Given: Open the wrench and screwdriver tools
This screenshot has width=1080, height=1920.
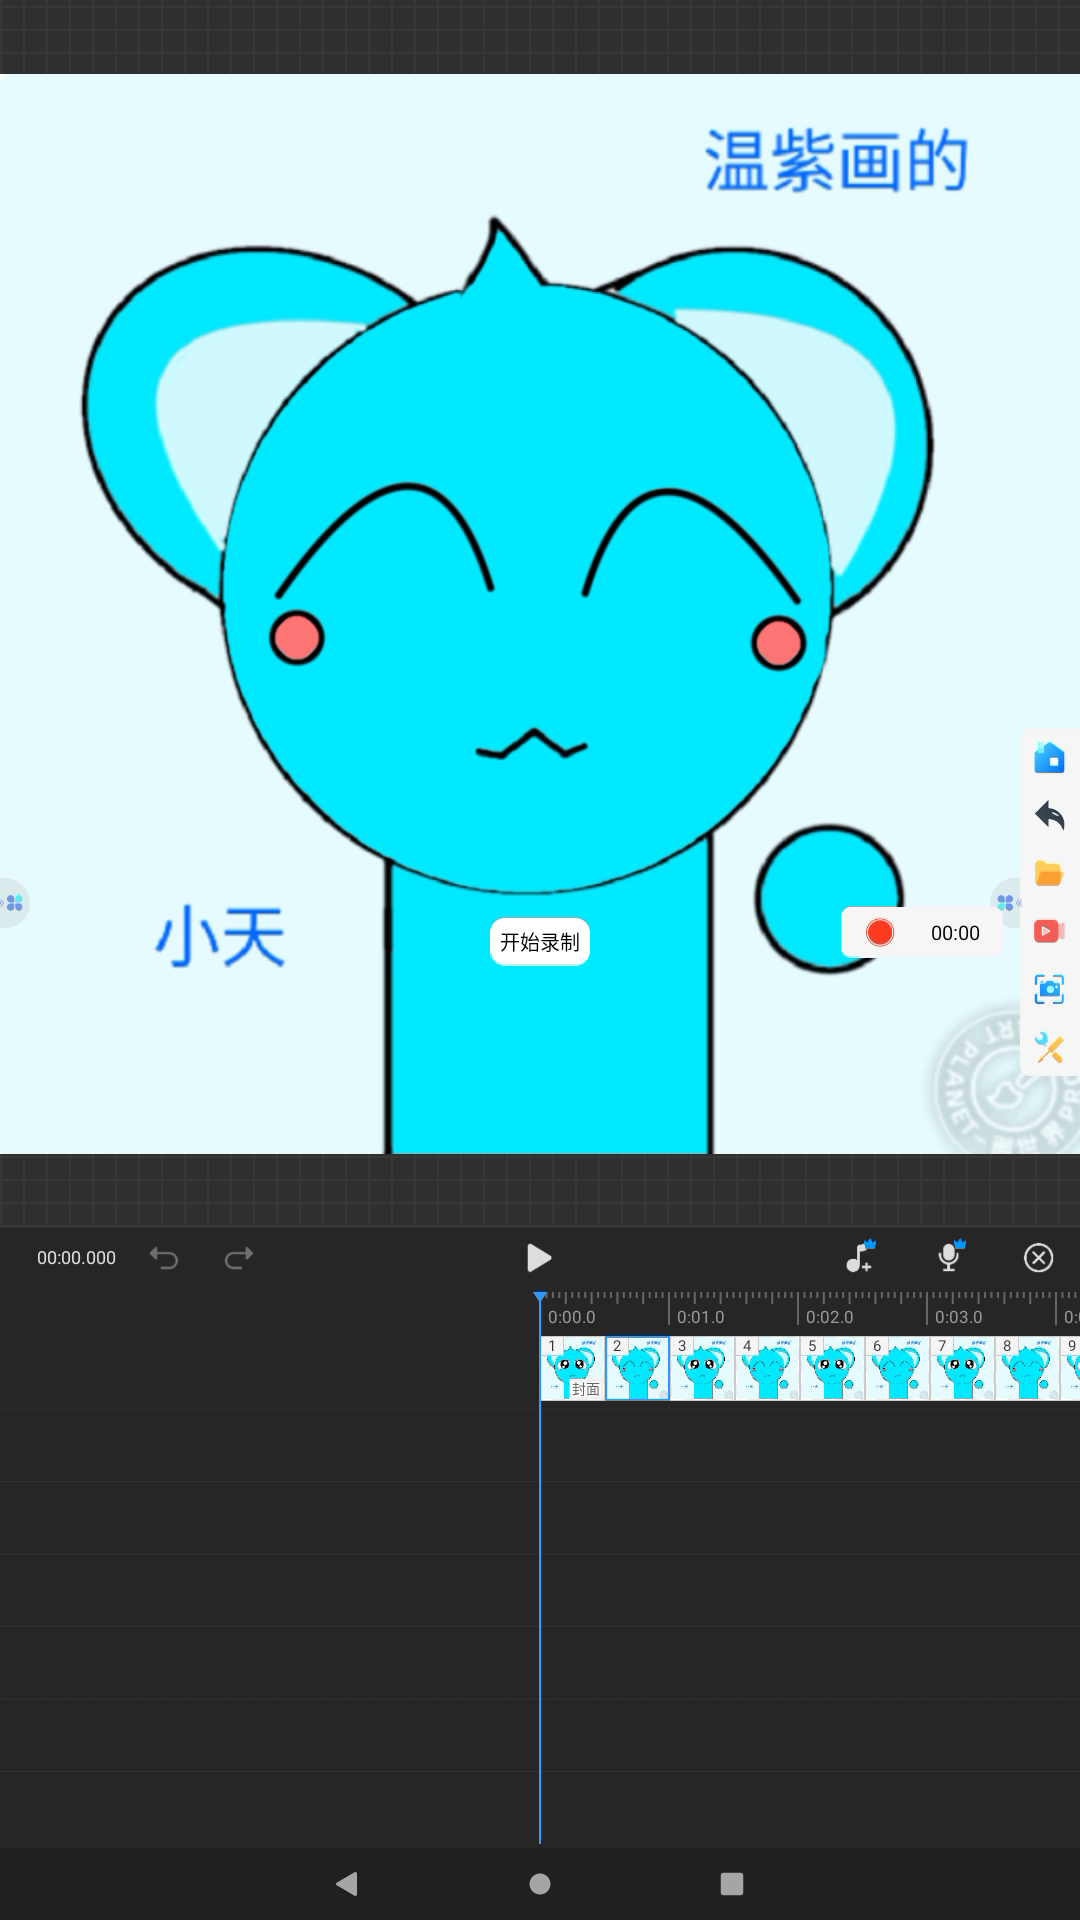Looking at the screenshot, I should pos(1049,1047).
